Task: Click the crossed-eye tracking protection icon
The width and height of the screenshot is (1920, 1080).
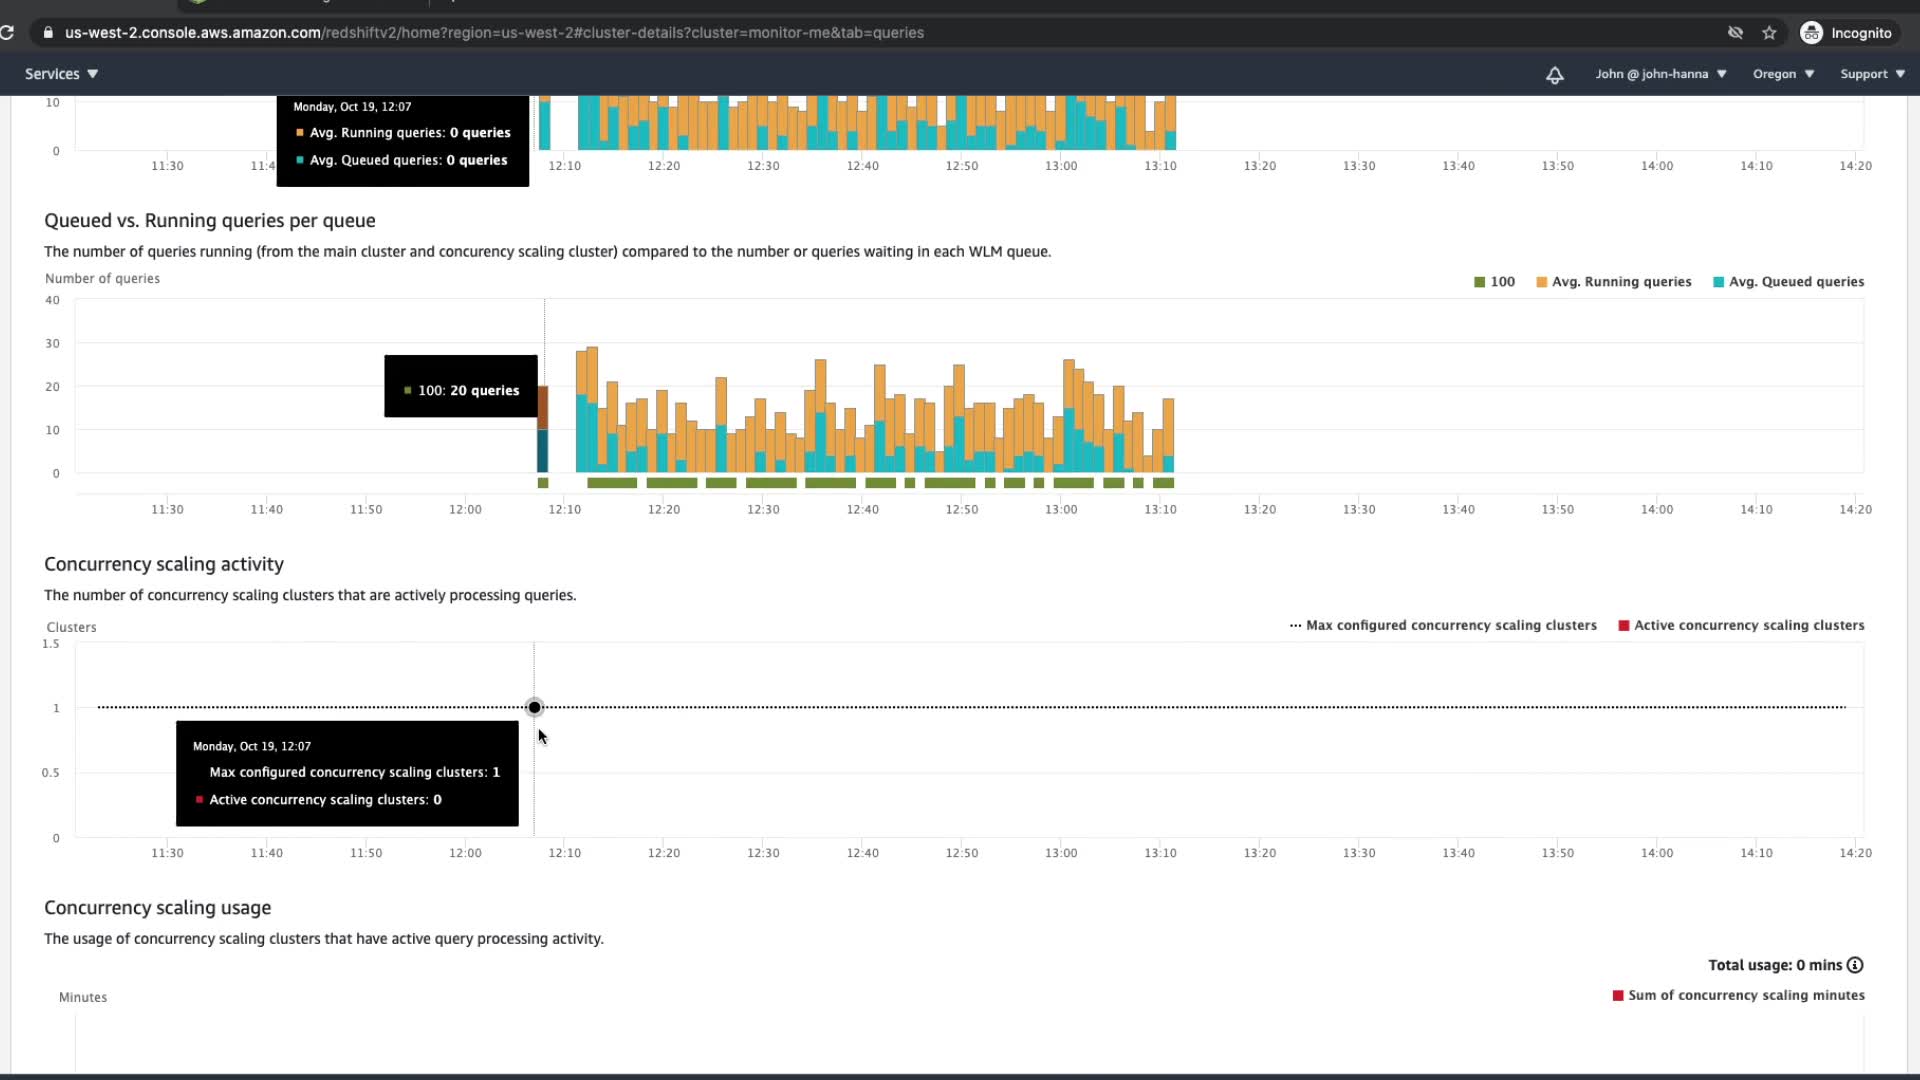Action: click(x=1735, y=33)
